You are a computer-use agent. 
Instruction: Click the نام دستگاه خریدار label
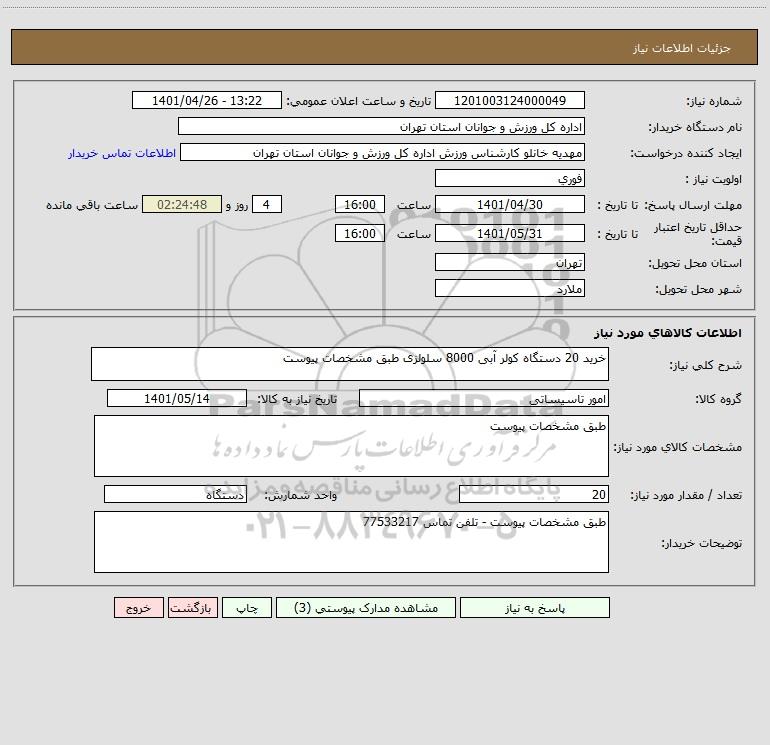695,128
